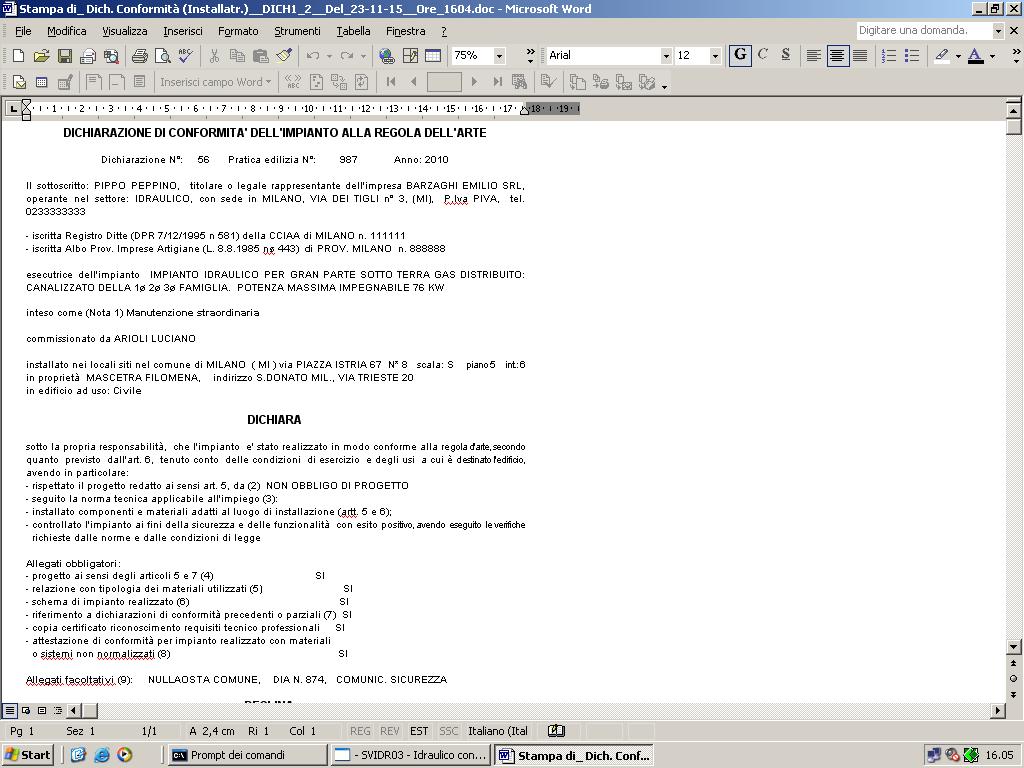Switch to SVIDR03 Idraulico taskbar window

coord(410,755)
